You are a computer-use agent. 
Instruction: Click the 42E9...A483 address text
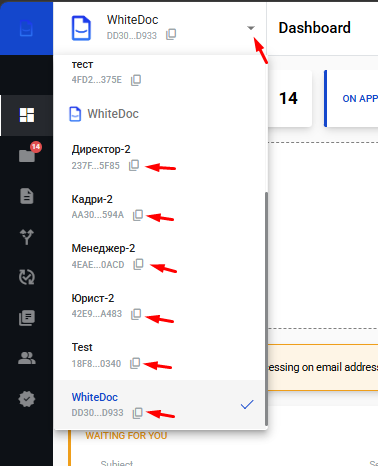pos(97,314)
